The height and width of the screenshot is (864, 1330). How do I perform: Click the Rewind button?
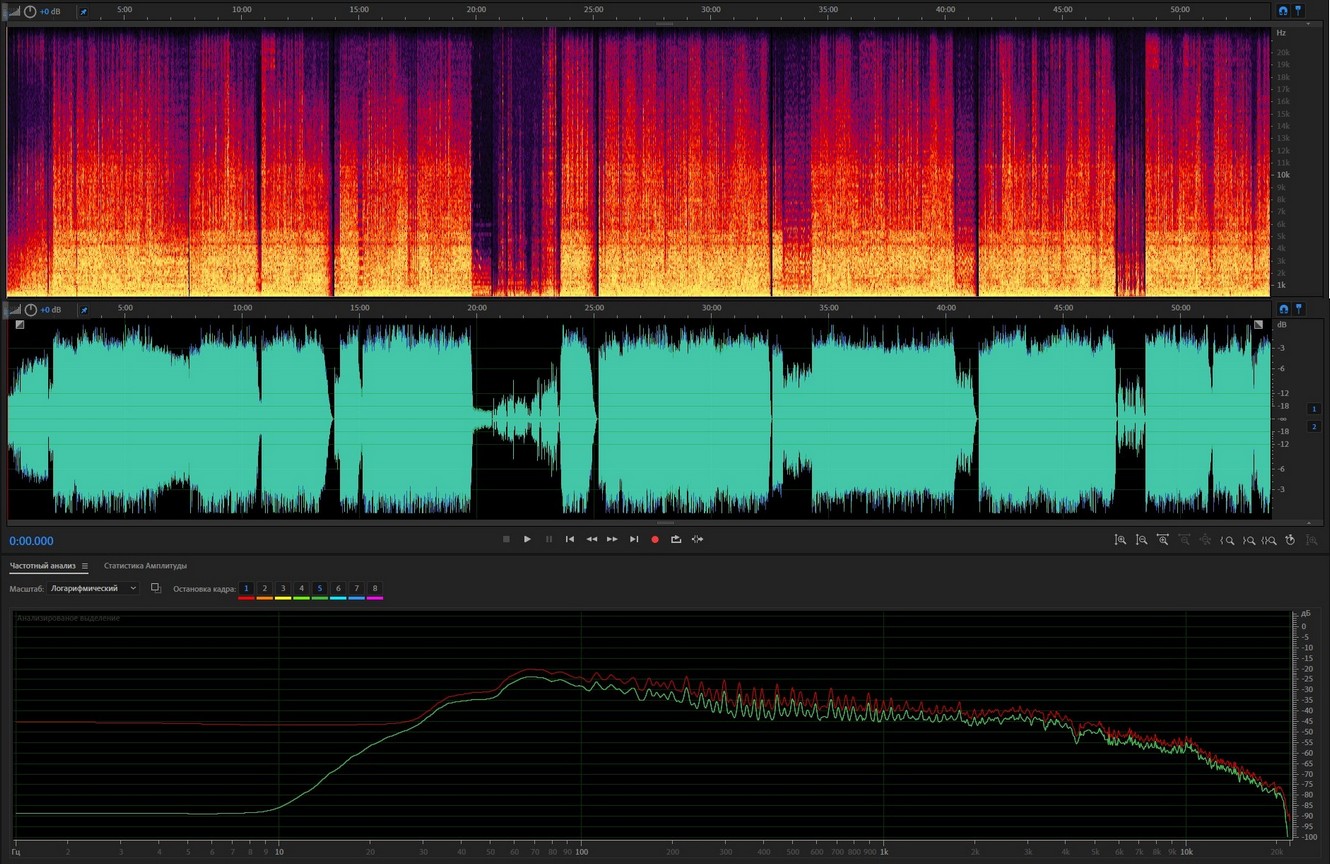click(591, 539)
